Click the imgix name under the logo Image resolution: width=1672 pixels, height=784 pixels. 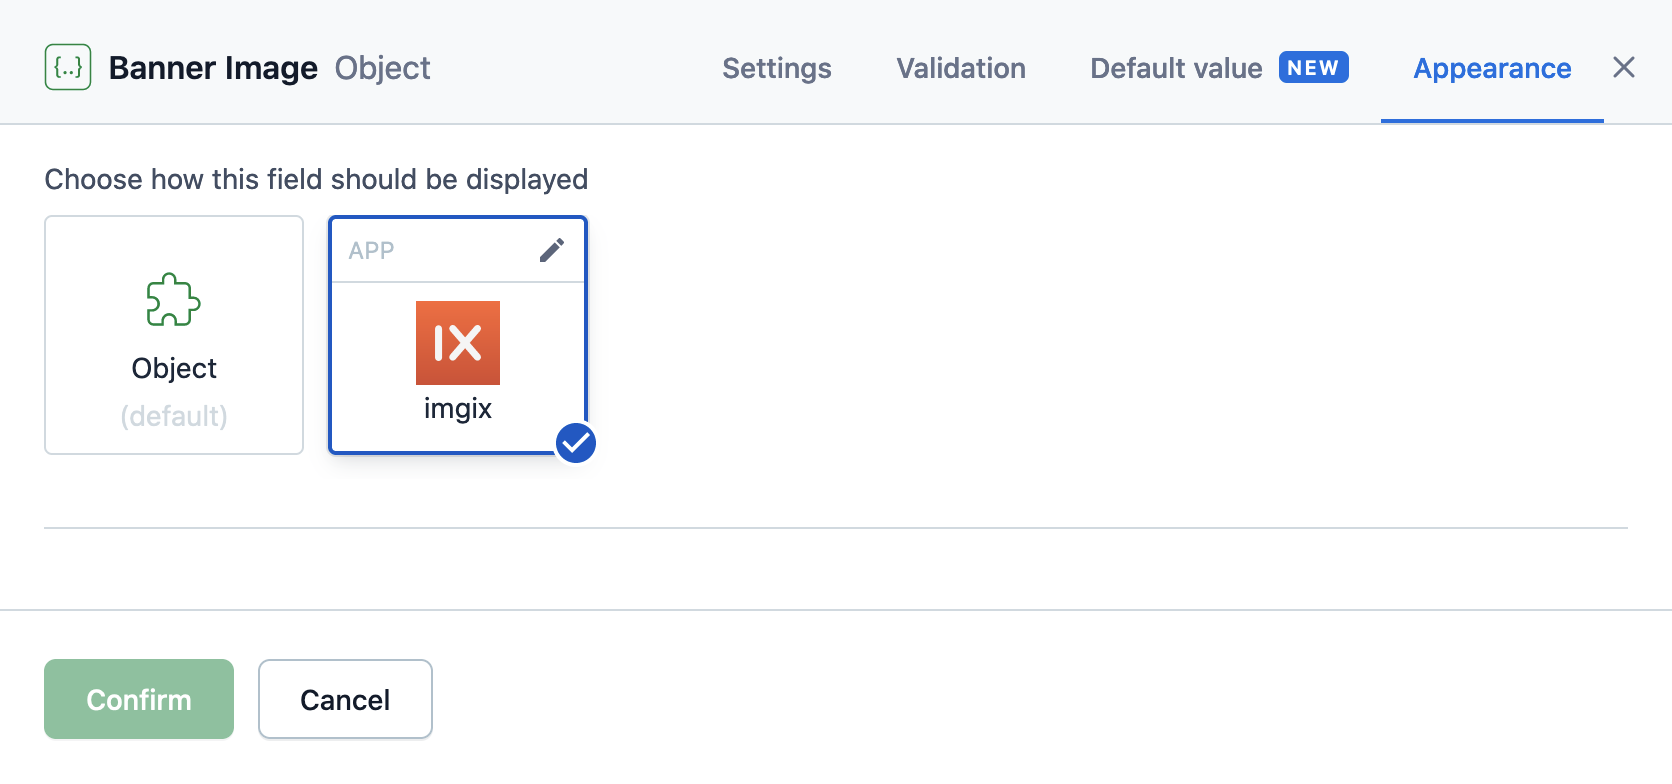pos(458,408)
